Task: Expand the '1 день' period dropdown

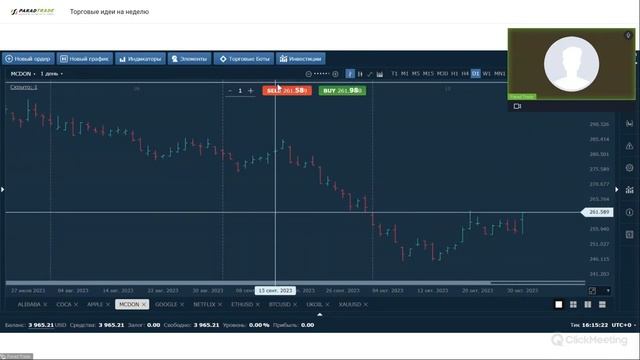Action: (x=51, y=74)
